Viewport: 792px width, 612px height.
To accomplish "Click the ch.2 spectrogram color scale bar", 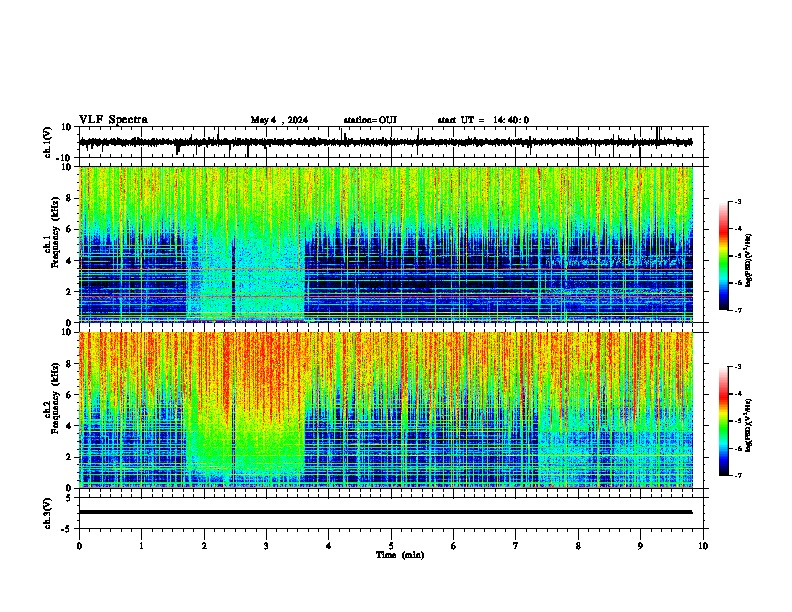I will pos(724,421).
